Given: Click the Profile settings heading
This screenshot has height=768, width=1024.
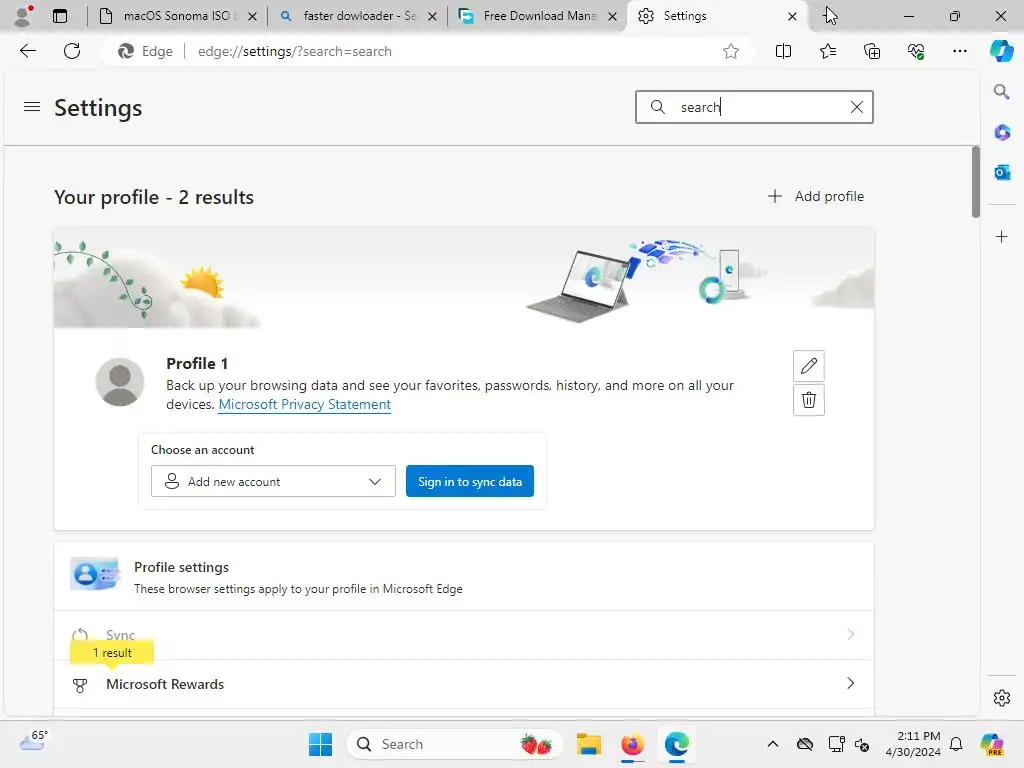Looking at the screenshot, I should (x=181, y=568).
